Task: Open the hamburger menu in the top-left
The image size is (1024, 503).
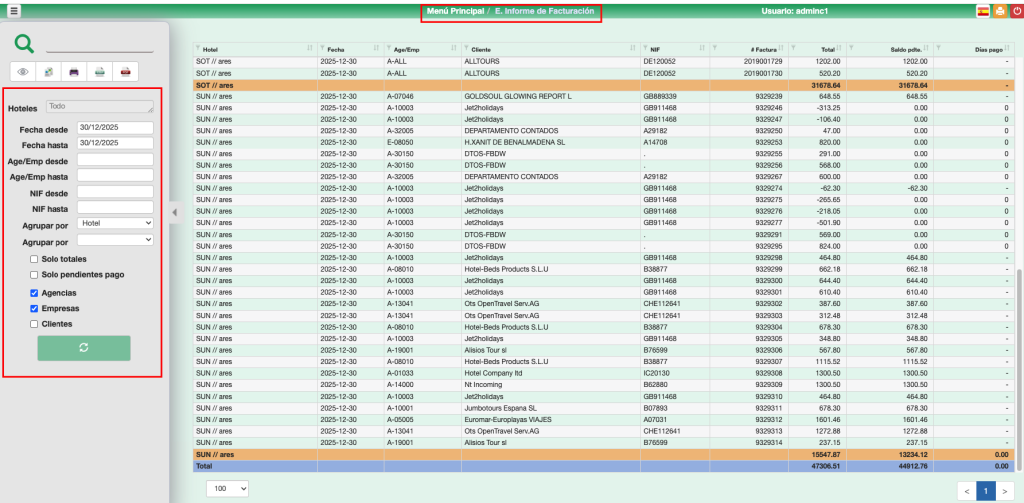Action: click(14, 11)
